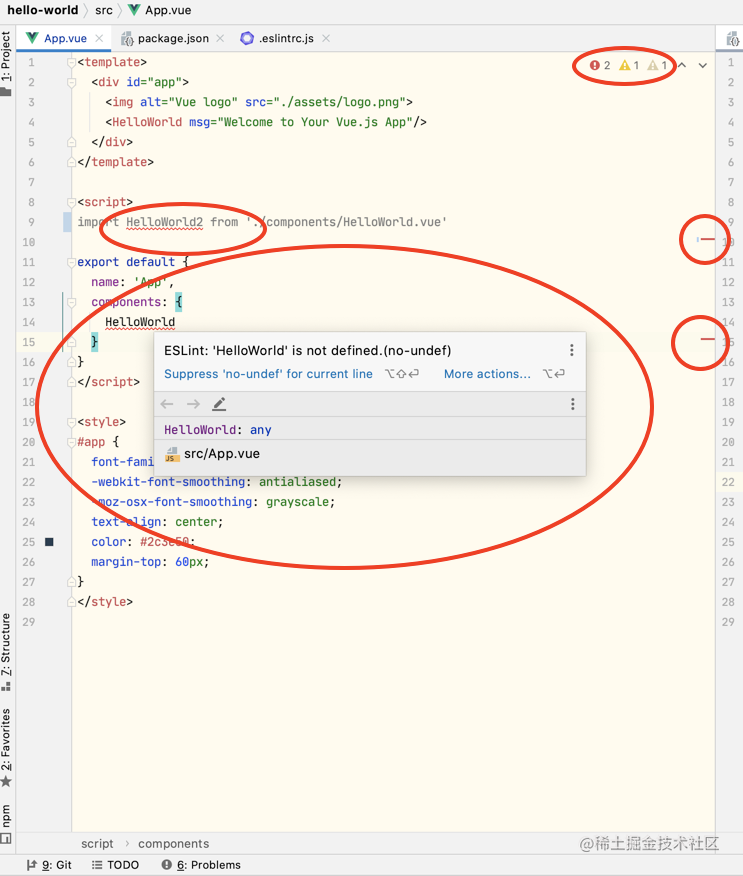
Task: Select the App.vue editor tab
Action: tap(65, 38)
